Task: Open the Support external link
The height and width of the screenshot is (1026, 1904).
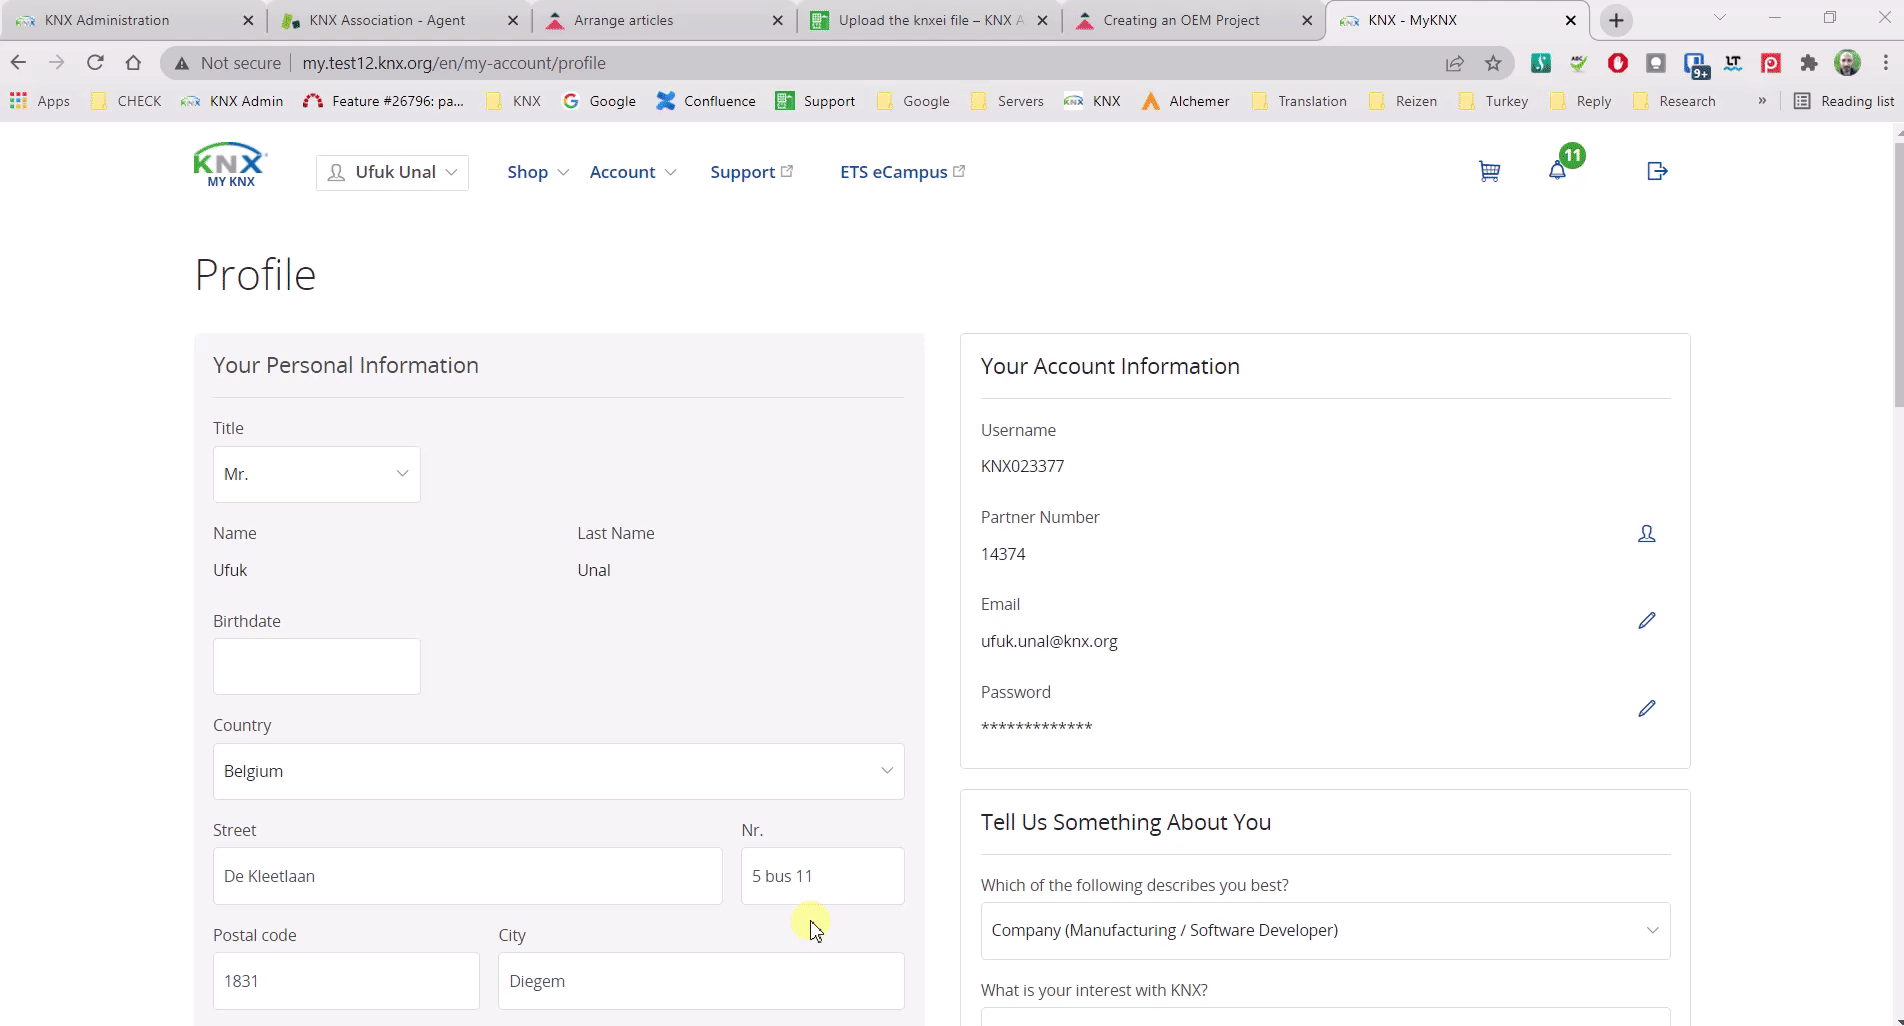Action: point(752,172)
